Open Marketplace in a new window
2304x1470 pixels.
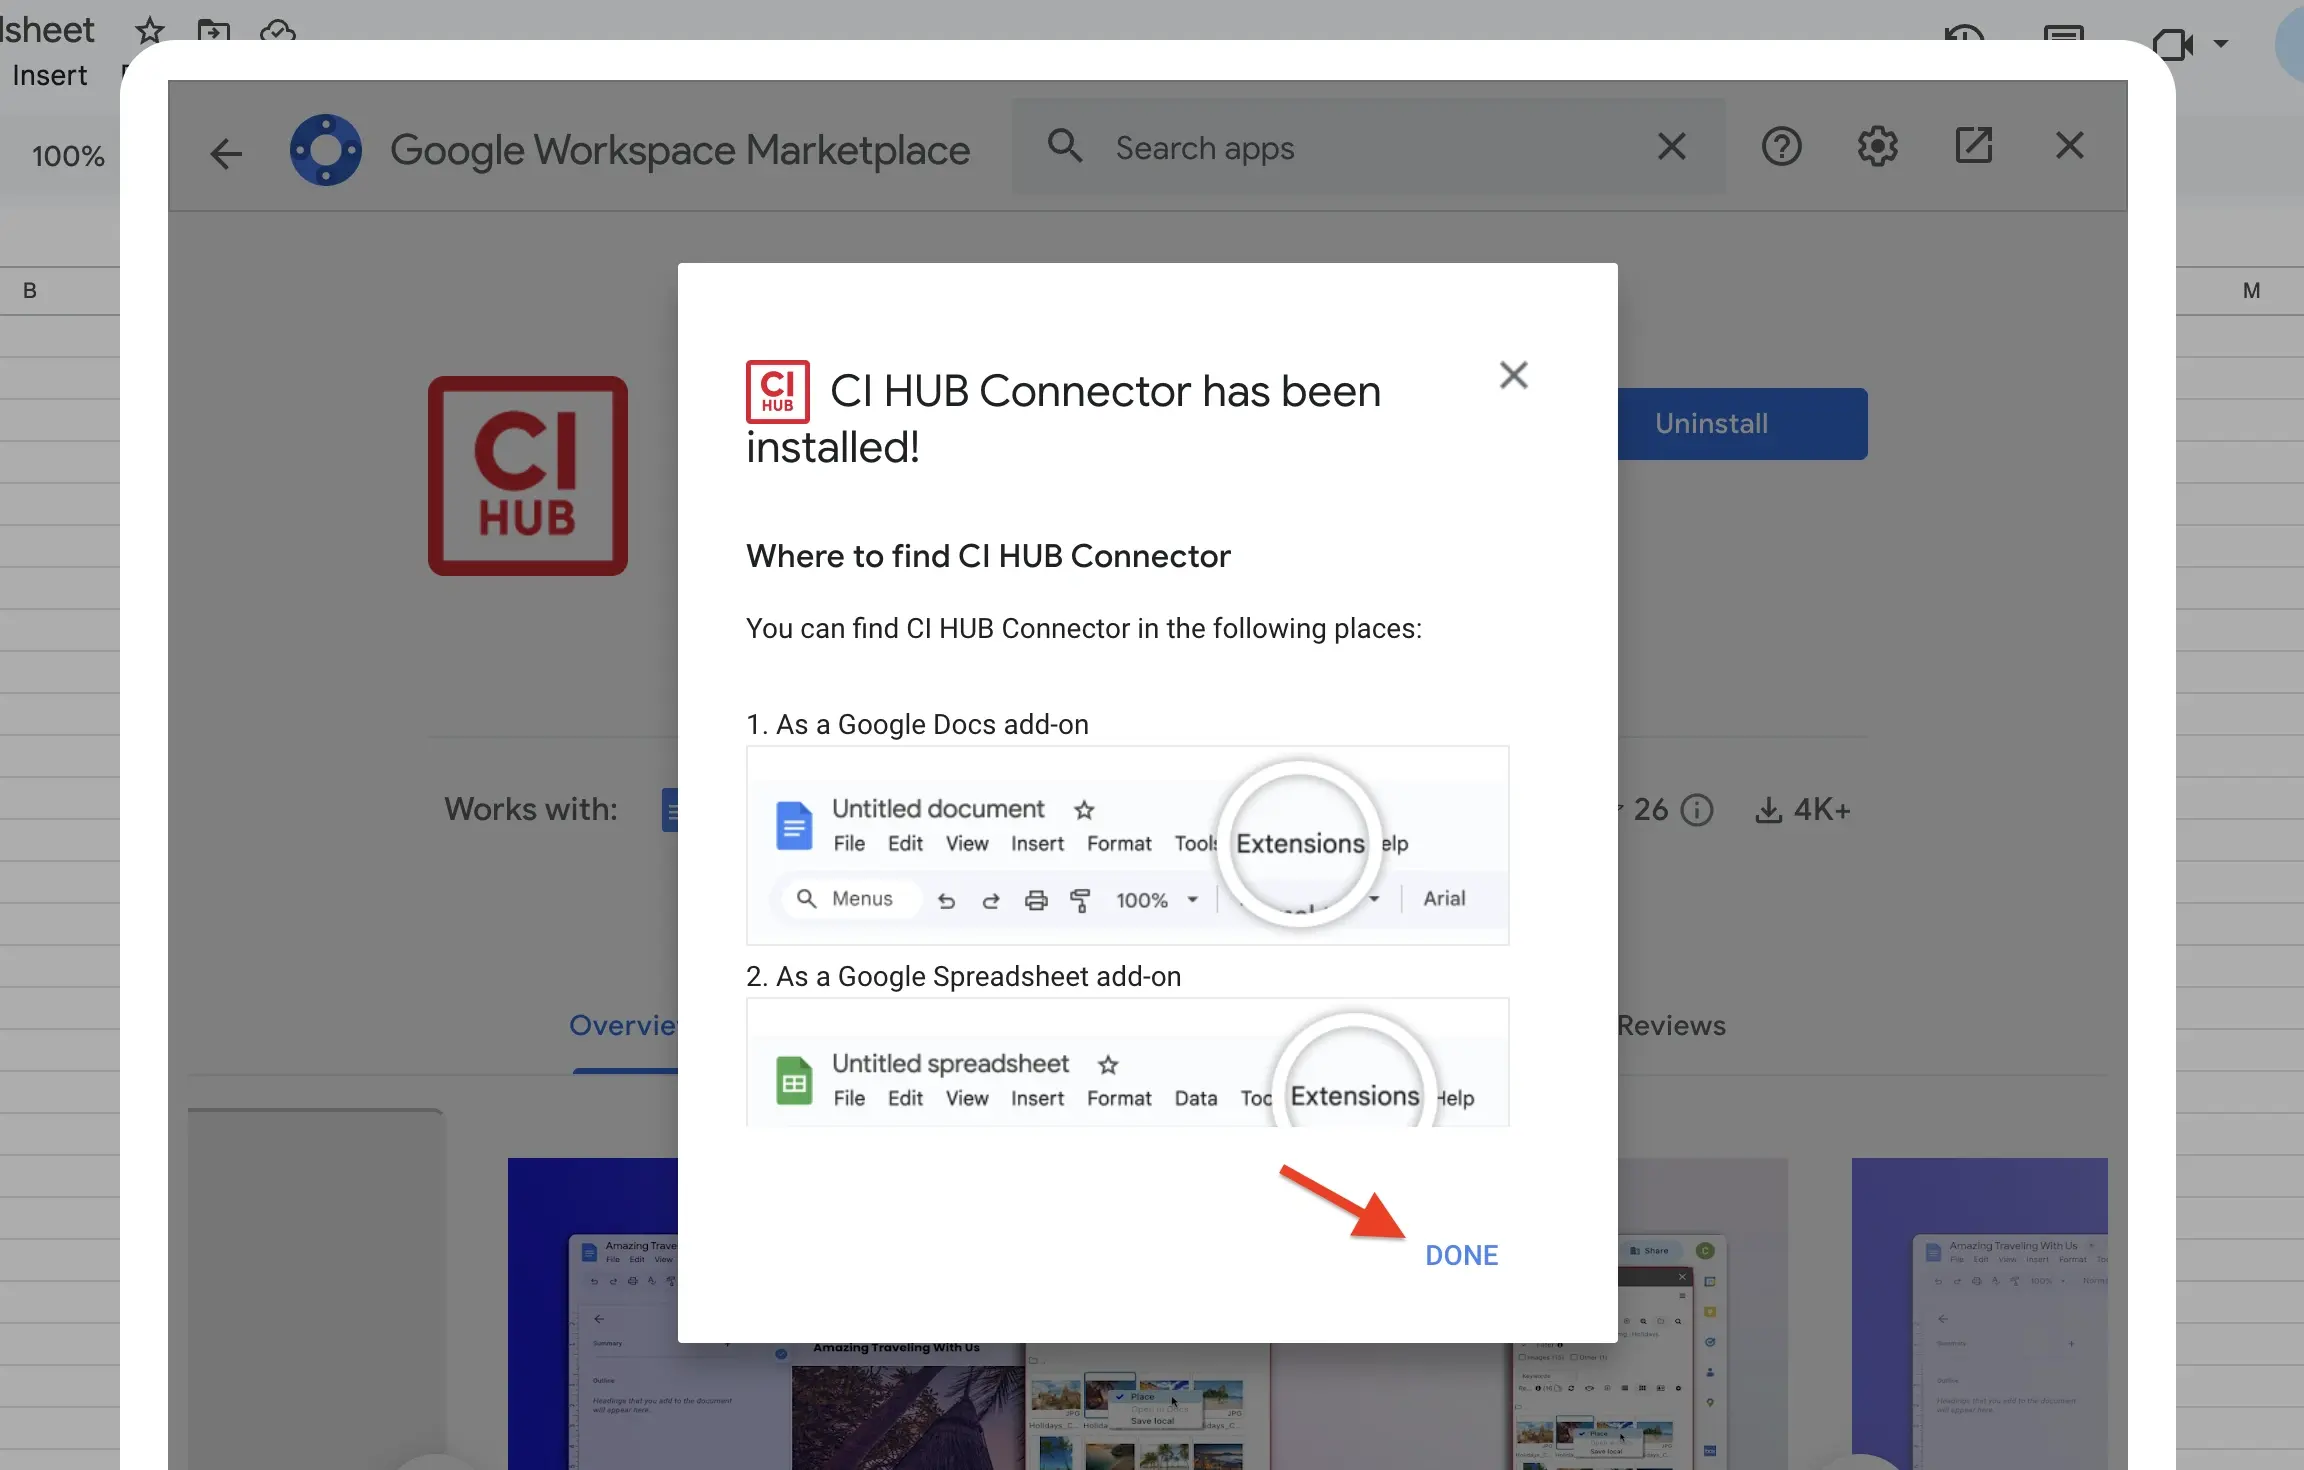(x=1973, y=146)
